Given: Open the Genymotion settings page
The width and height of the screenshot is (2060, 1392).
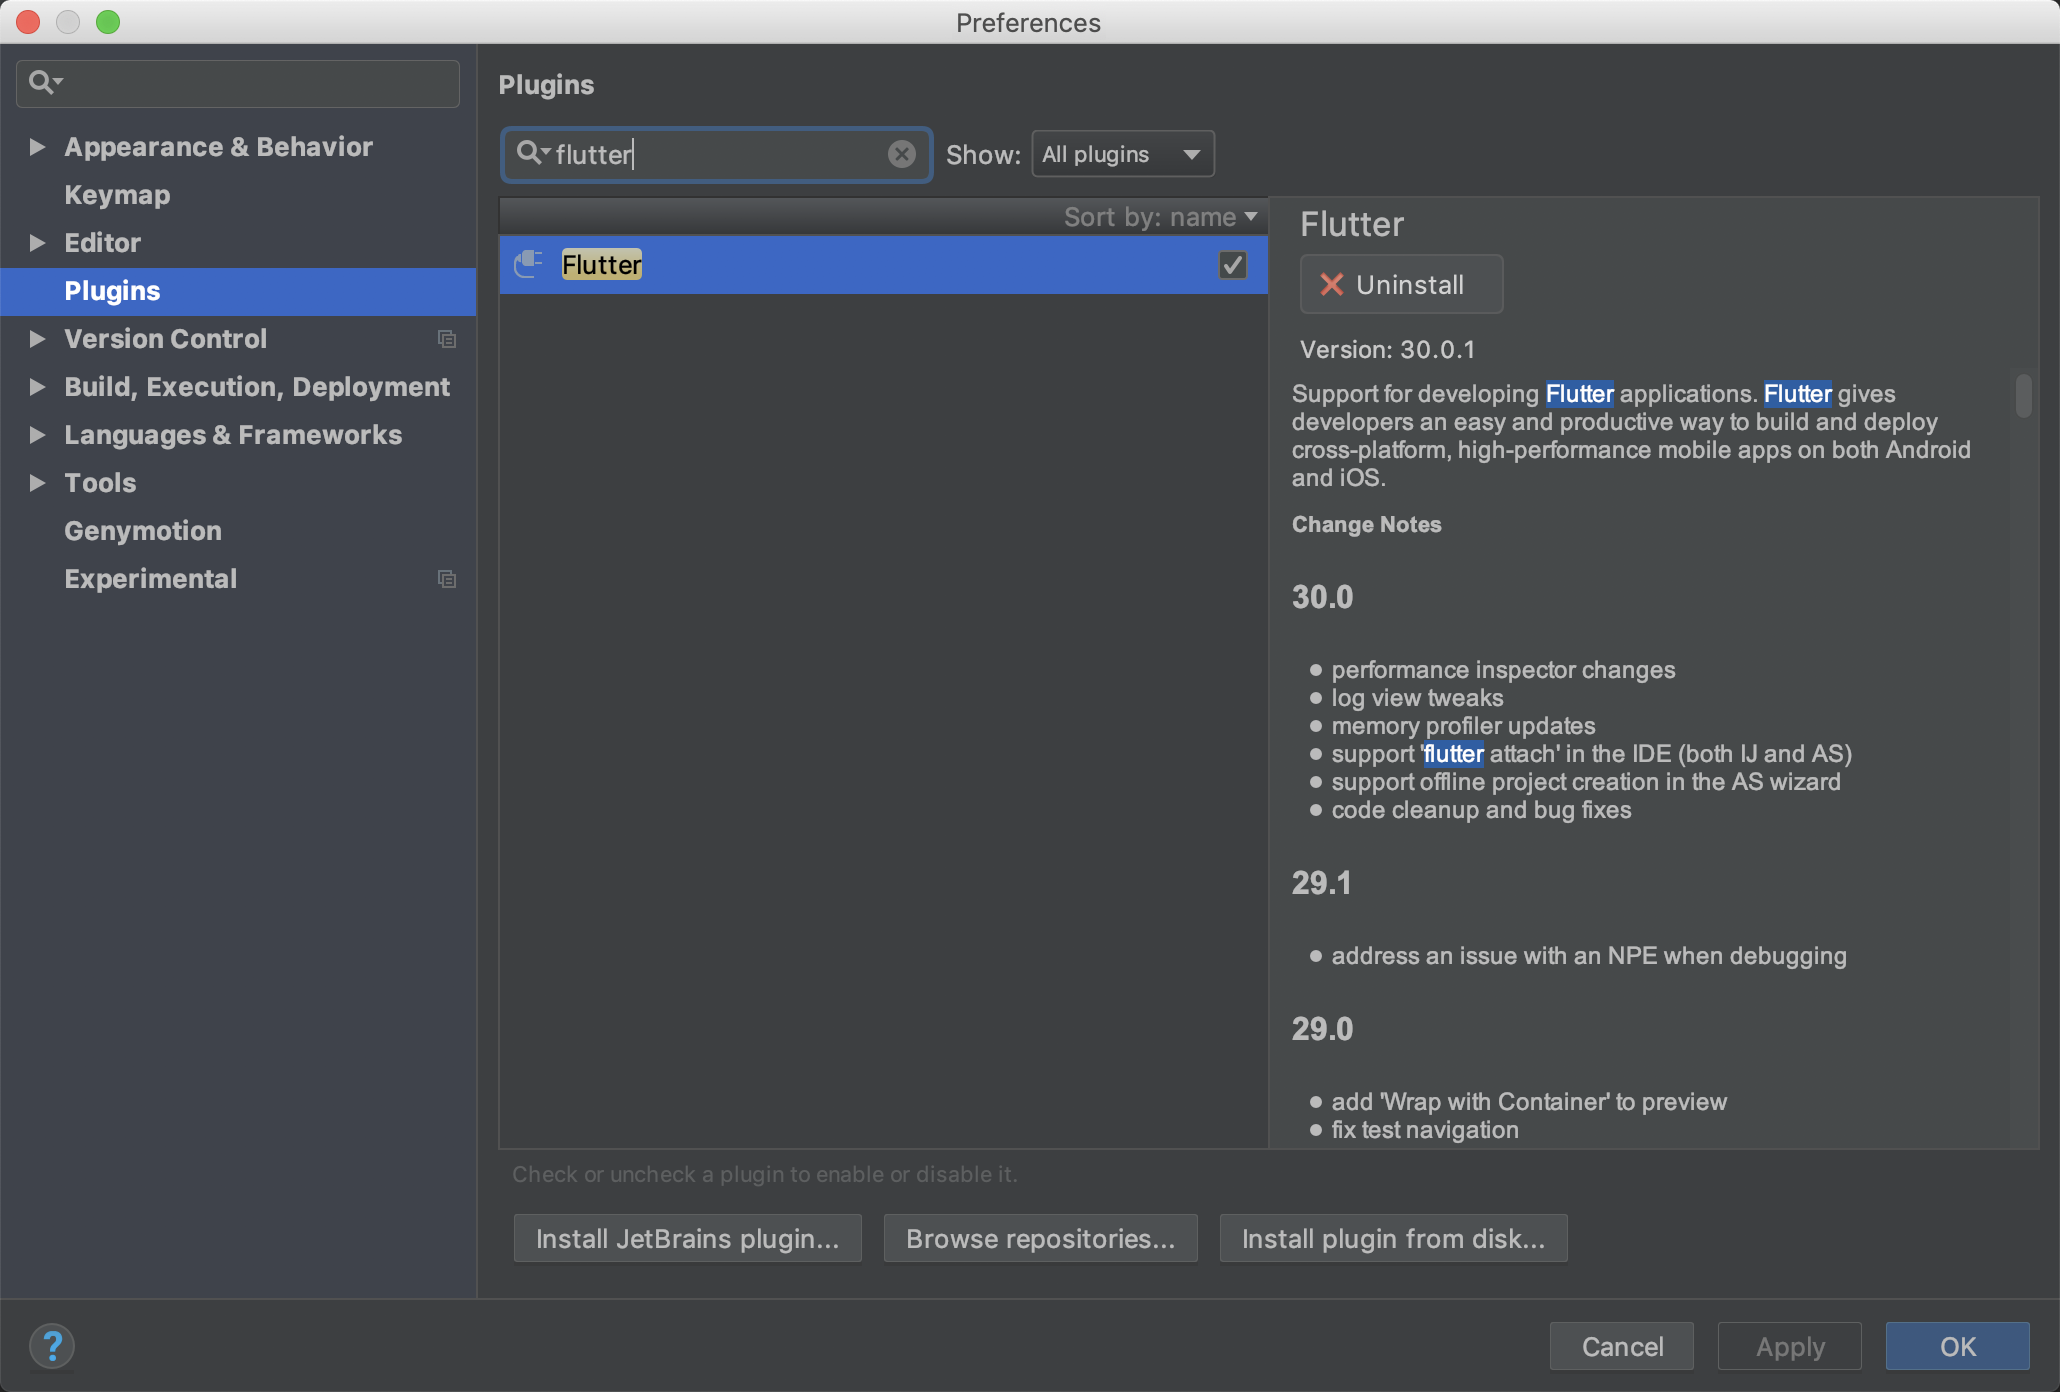Looking at the screenshot, I should point(143,531).
